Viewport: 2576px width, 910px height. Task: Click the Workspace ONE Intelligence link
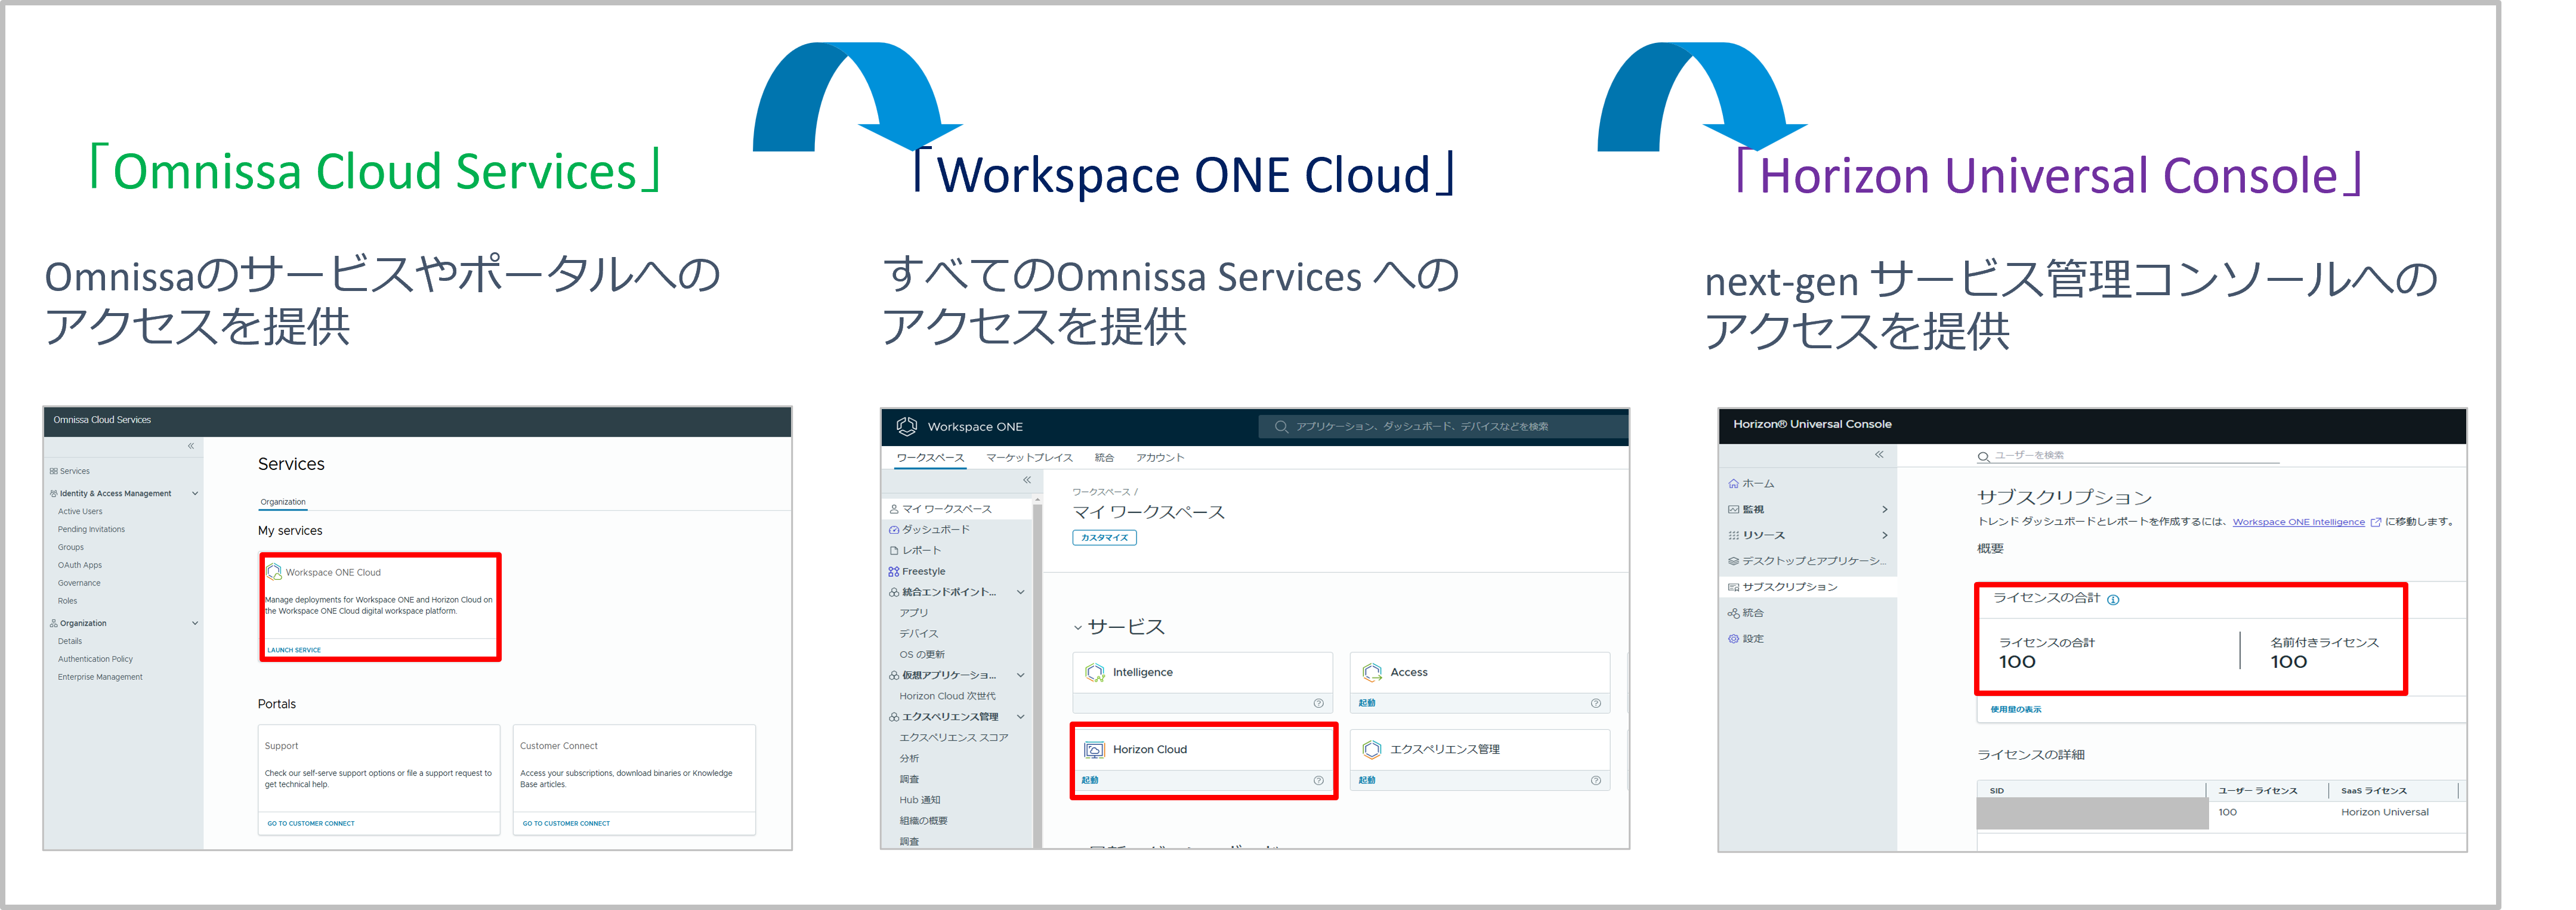[x=2298, y=521]
